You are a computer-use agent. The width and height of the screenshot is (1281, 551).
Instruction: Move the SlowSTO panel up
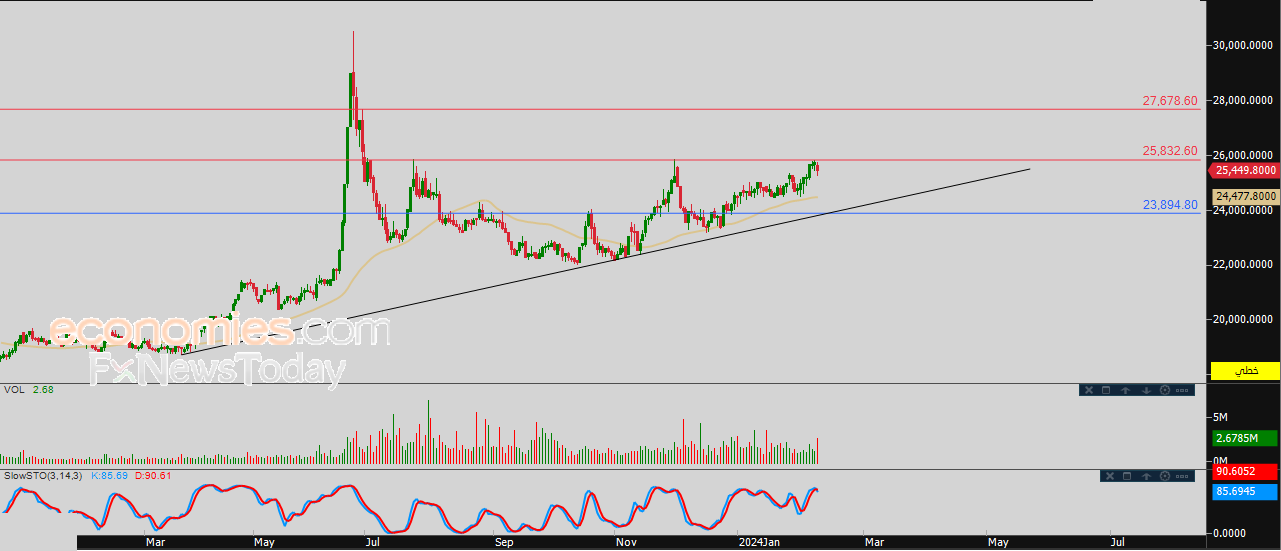coord(1146,476)
